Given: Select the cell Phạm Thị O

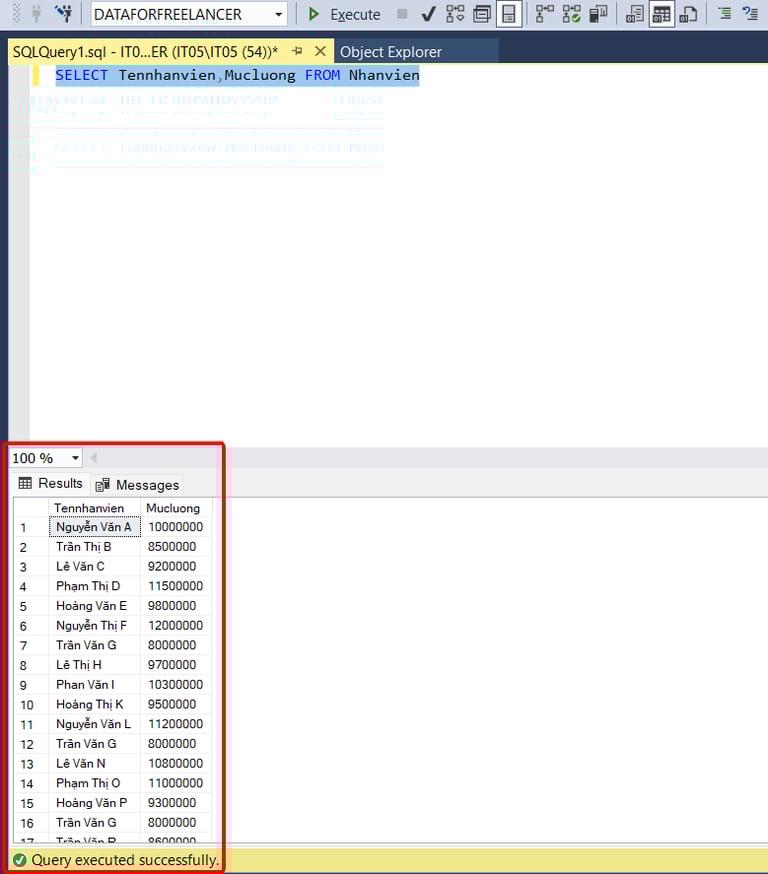Looking at the screenshot, I should click(94, 783).
